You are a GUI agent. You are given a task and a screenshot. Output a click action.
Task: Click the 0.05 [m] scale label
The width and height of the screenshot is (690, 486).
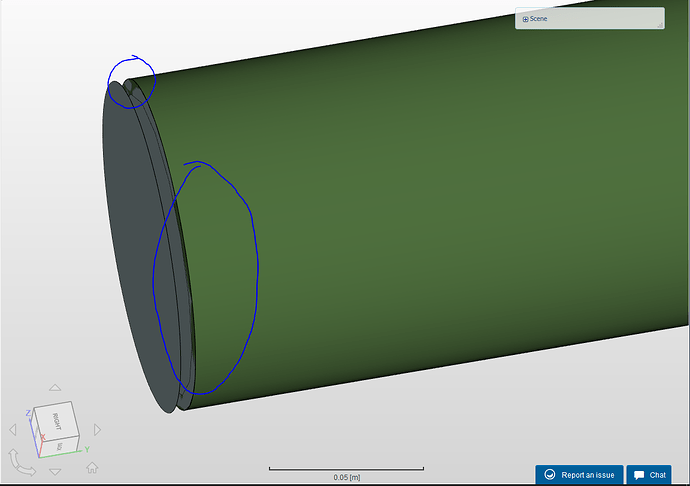click(347, 477)
